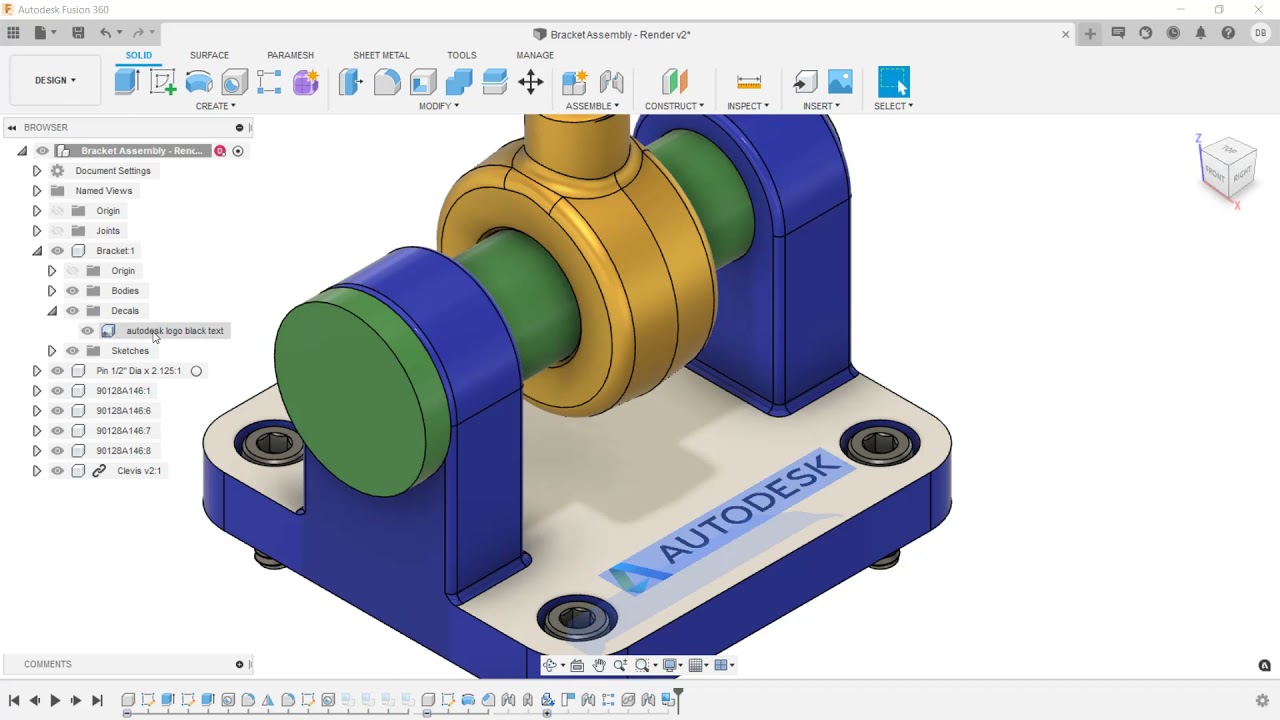Click the Construct Offset Plane icon
Image resolution: width=1280 pixels, height=720 pixels.
pos(675,82)
